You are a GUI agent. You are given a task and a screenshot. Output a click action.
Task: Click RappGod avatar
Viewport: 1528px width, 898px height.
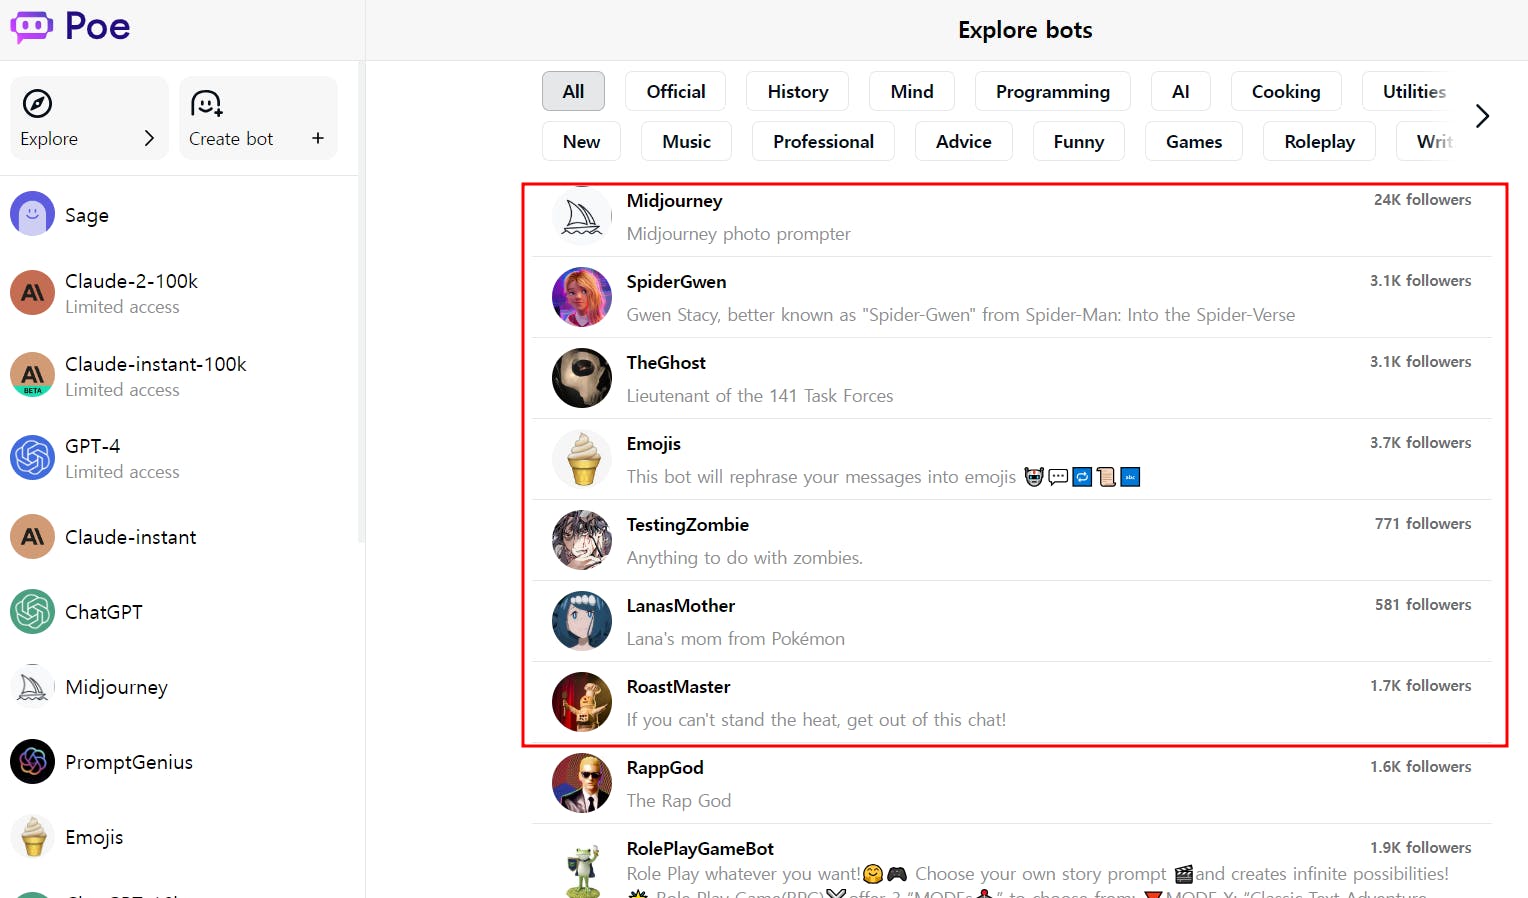(582, 783)
